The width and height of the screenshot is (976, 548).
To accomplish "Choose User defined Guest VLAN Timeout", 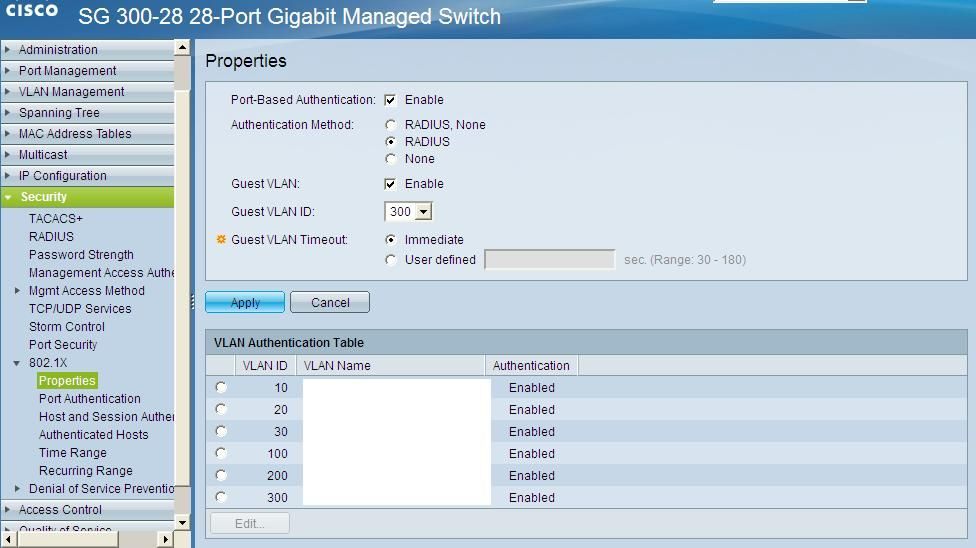I will pos(390,260).
